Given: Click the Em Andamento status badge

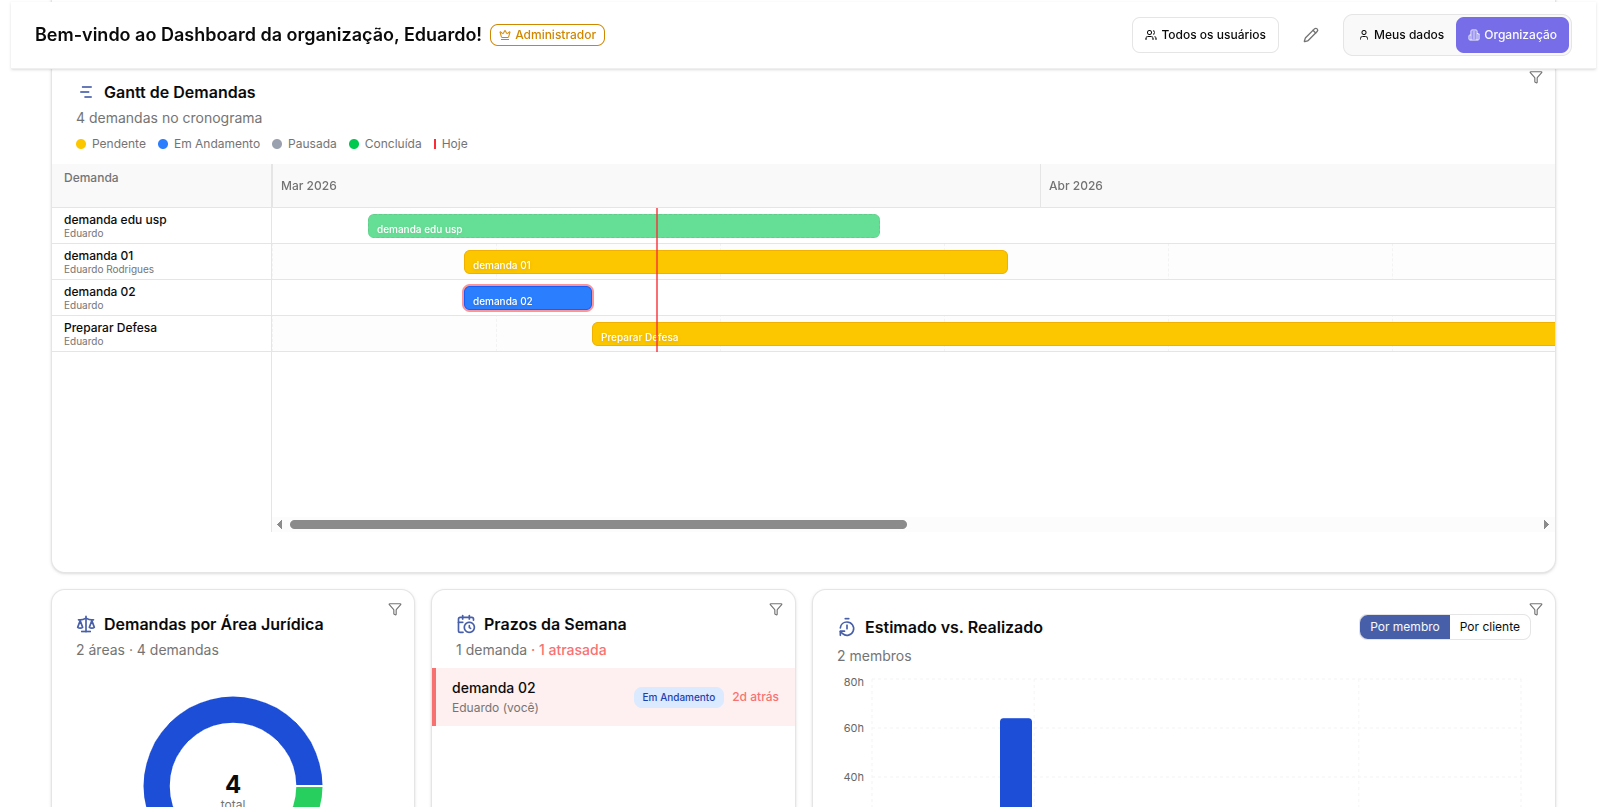Looking at the screenshot, I should (679, 697).
